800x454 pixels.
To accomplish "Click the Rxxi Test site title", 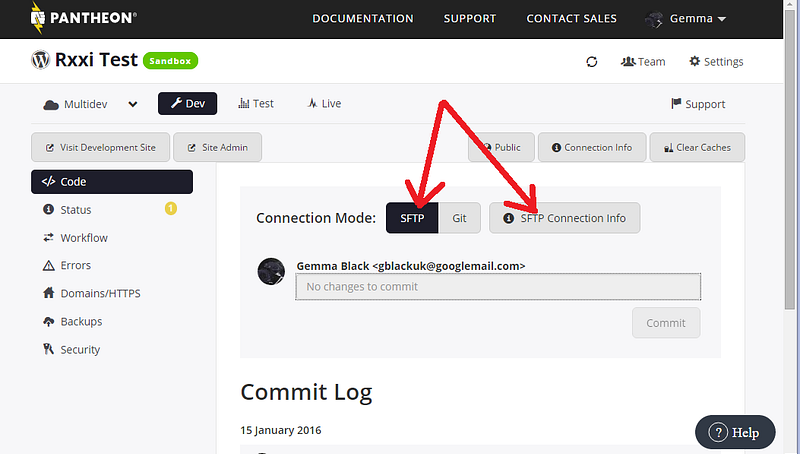I will tap(96, 60).
